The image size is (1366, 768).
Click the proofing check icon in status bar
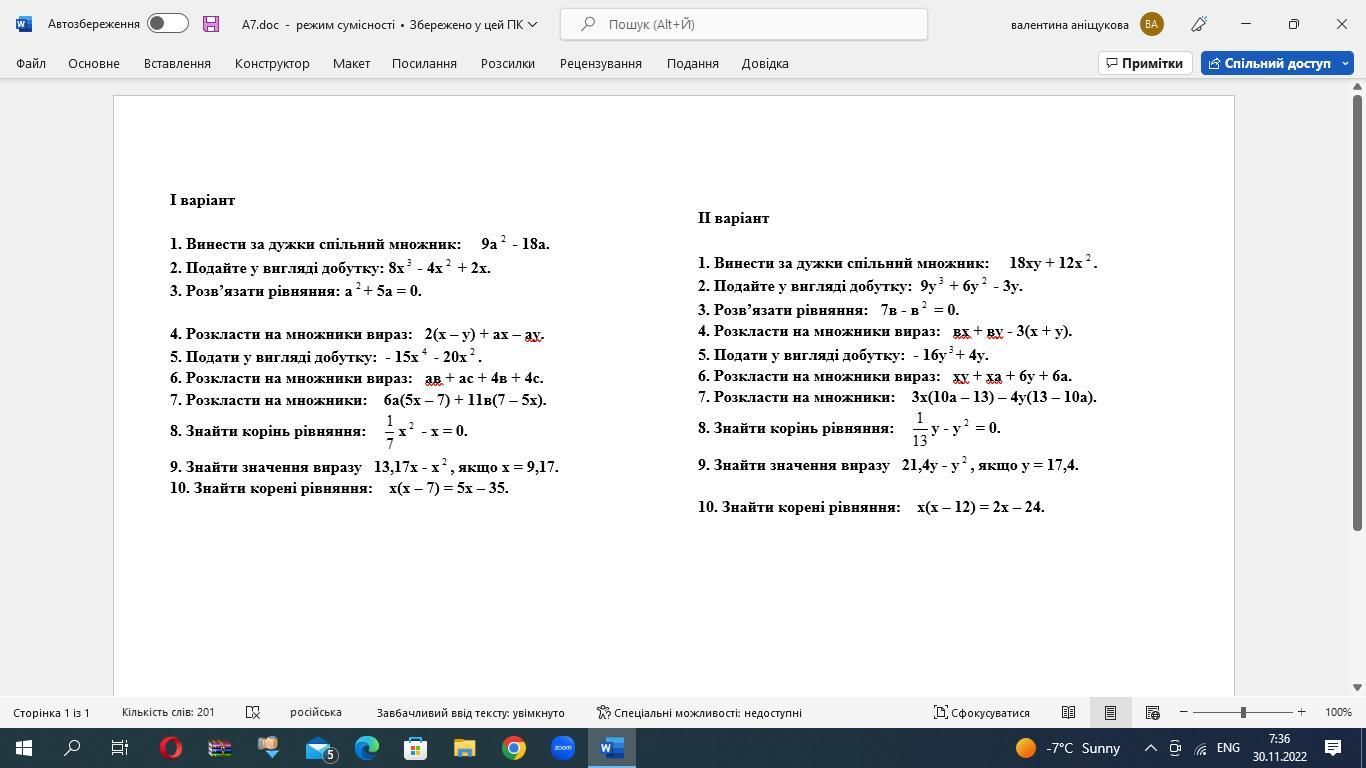[x=253, y=713]
